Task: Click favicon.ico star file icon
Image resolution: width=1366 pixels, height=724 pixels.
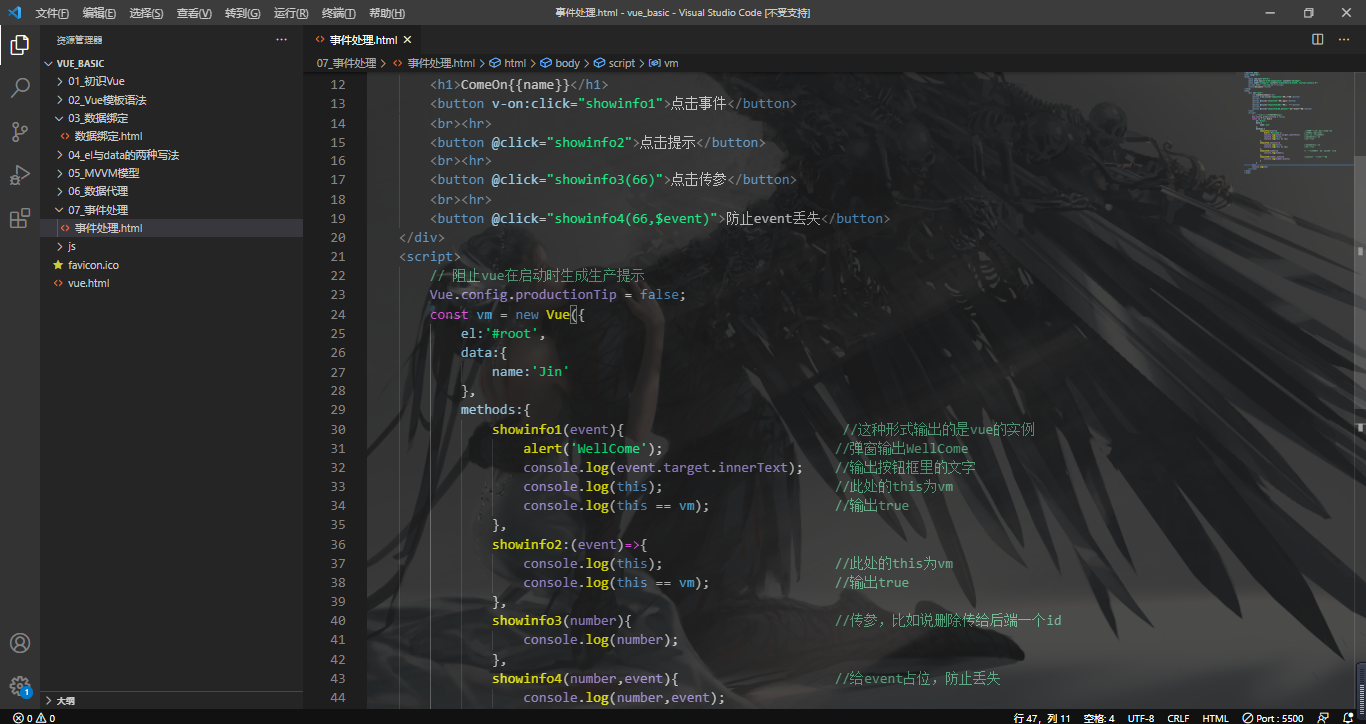Action: (58, 265)
